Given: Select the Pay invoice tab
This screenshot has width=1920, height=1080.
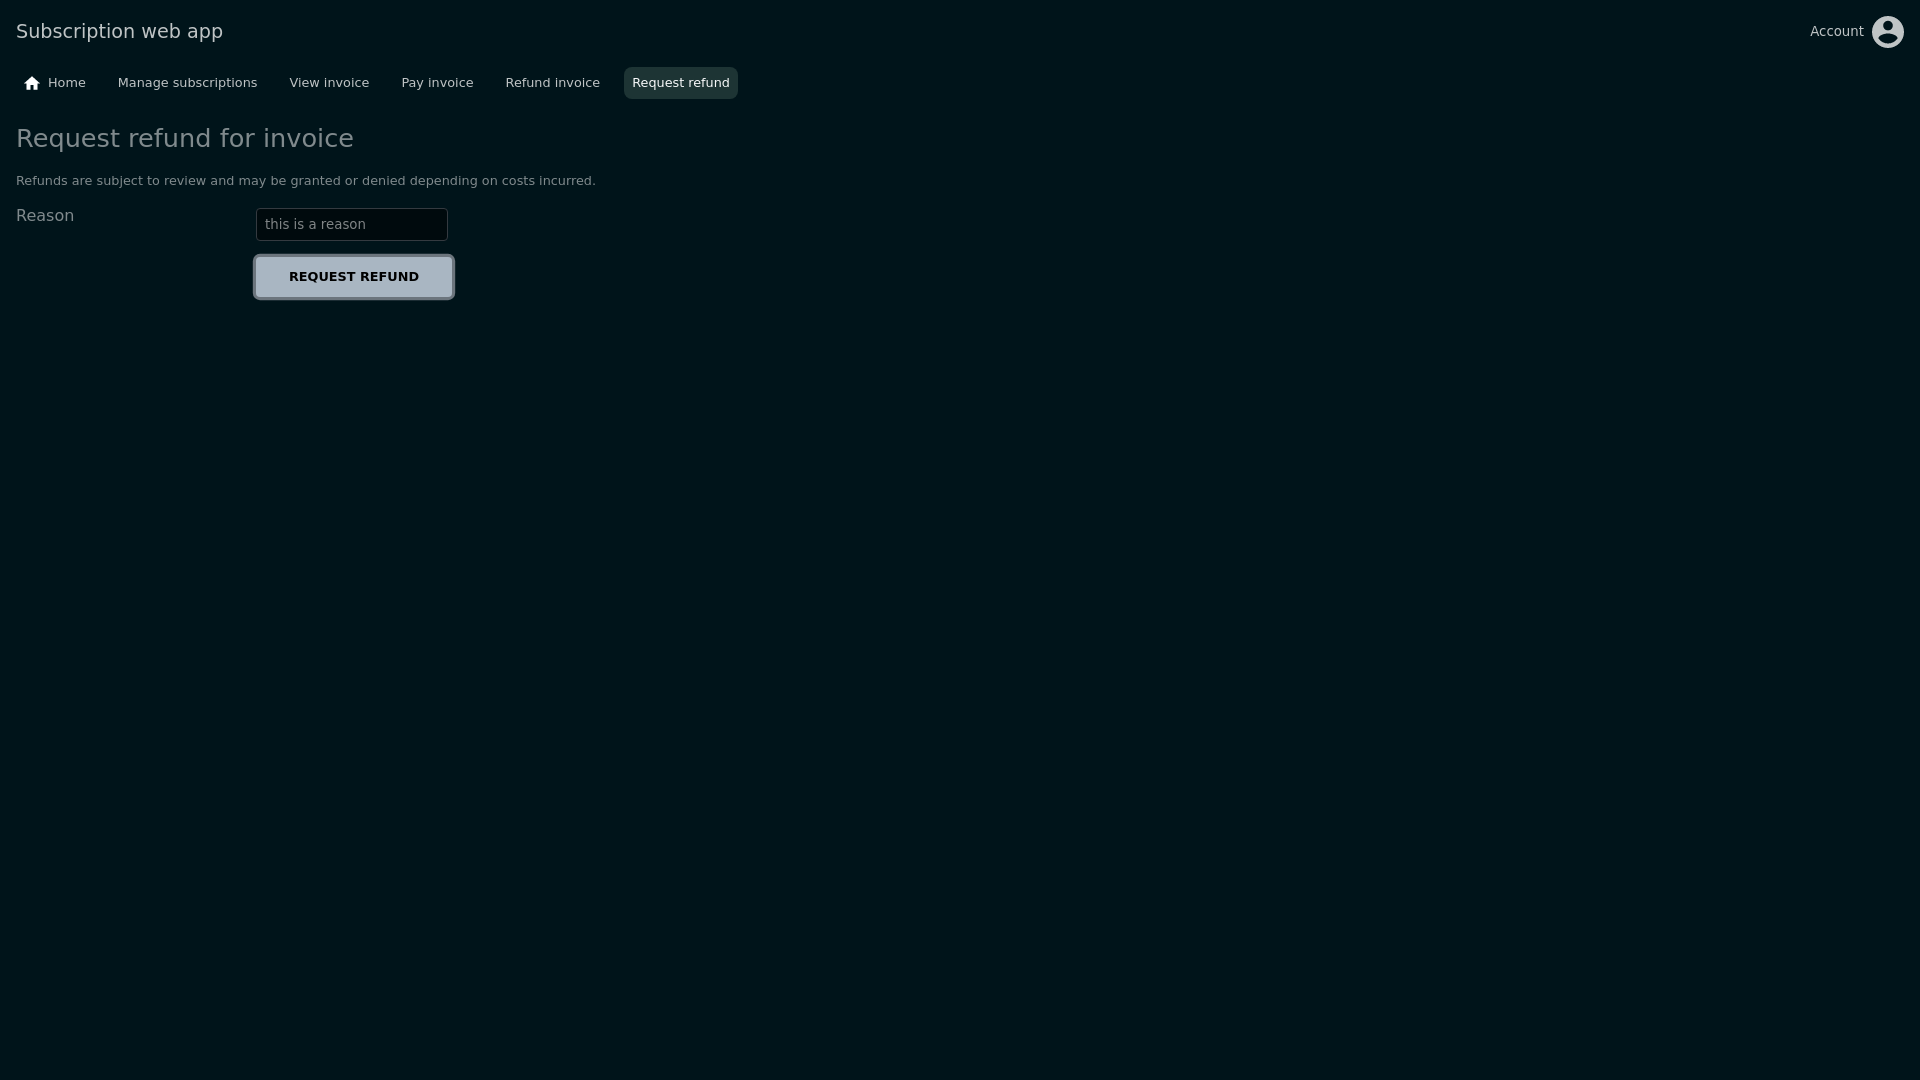Looking at the screenshot, I should coord(437,83).
